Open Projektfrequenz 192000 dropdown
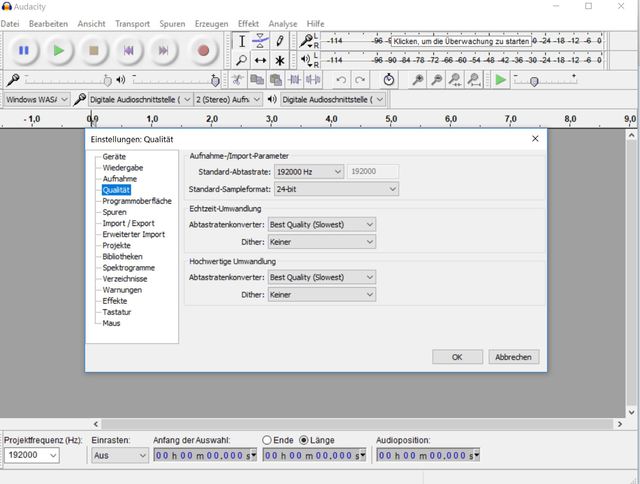 coord(32,455)
